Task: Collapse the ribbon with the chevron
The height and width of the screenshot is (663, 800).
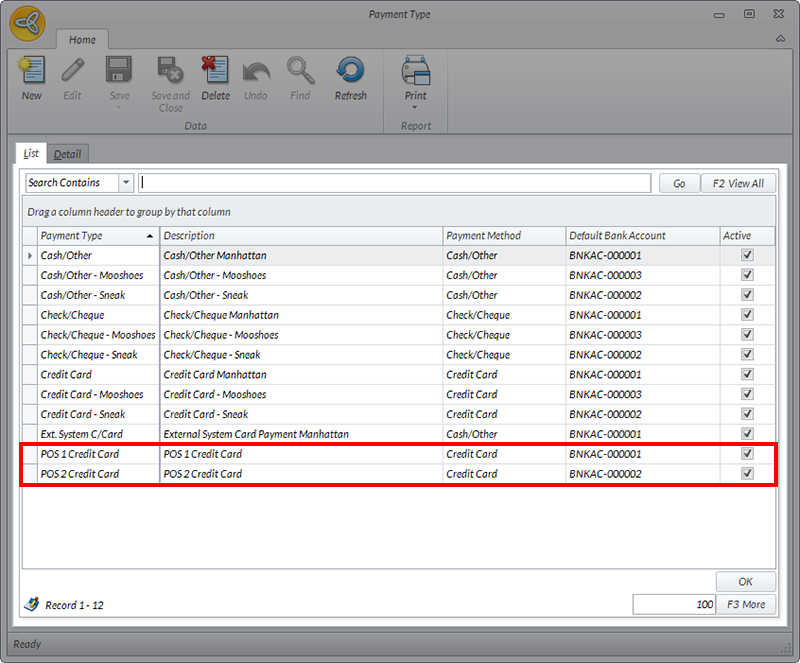Action: coord(780,39)
